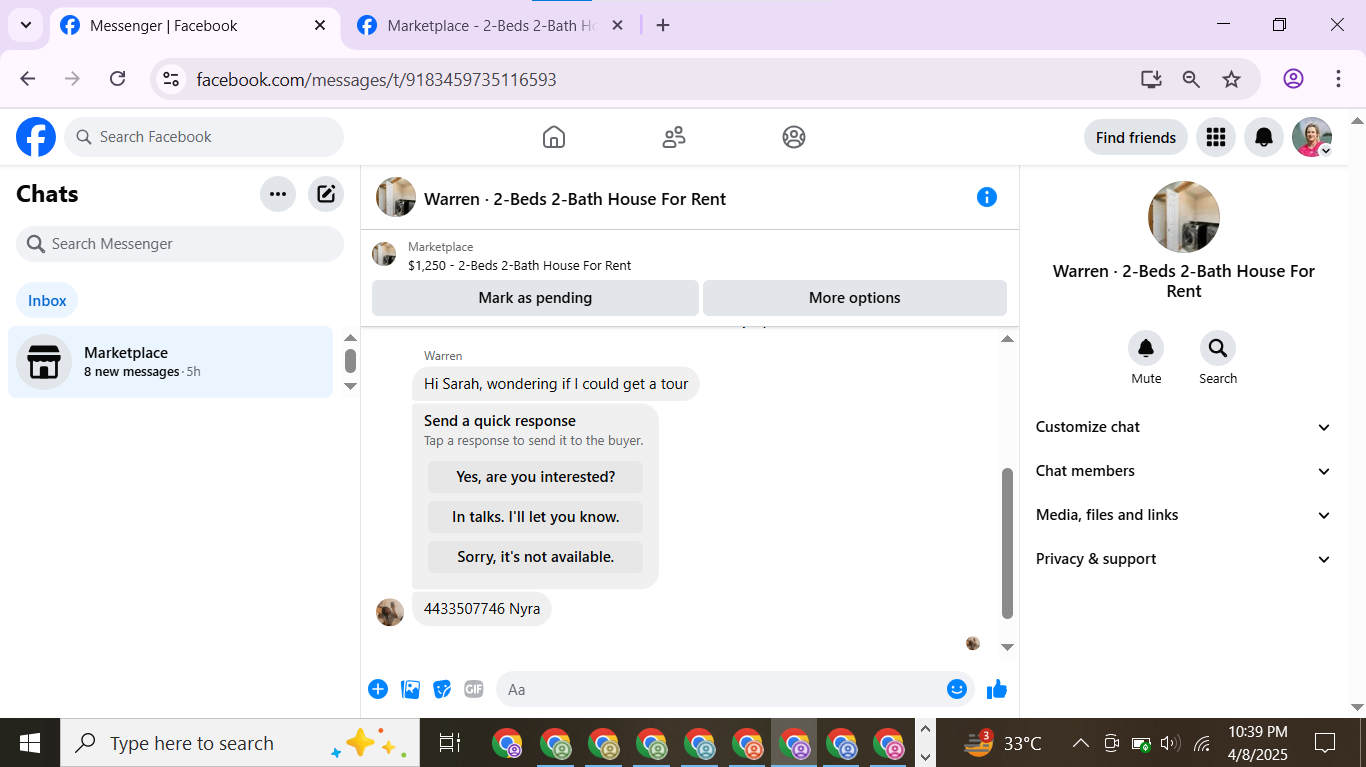
Task: Choose a sticker in composer
Action: coord(442,689)
